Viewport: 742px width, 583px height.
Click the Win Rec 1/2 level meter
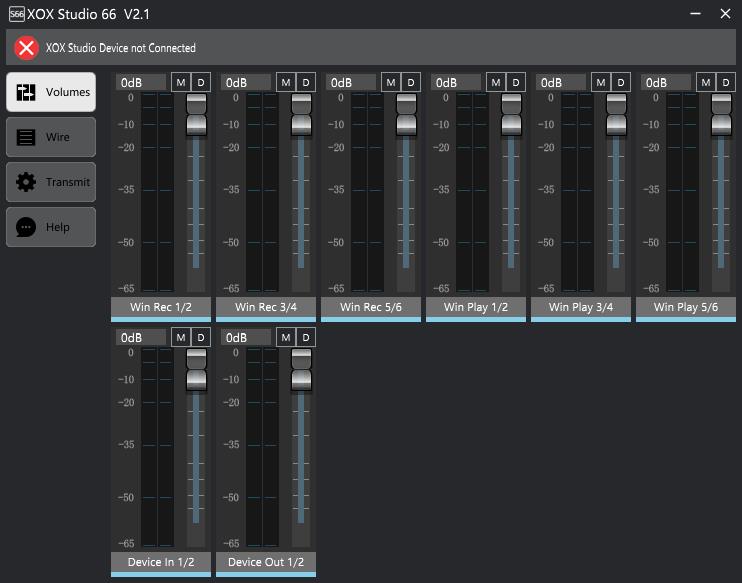coord(158,192)
